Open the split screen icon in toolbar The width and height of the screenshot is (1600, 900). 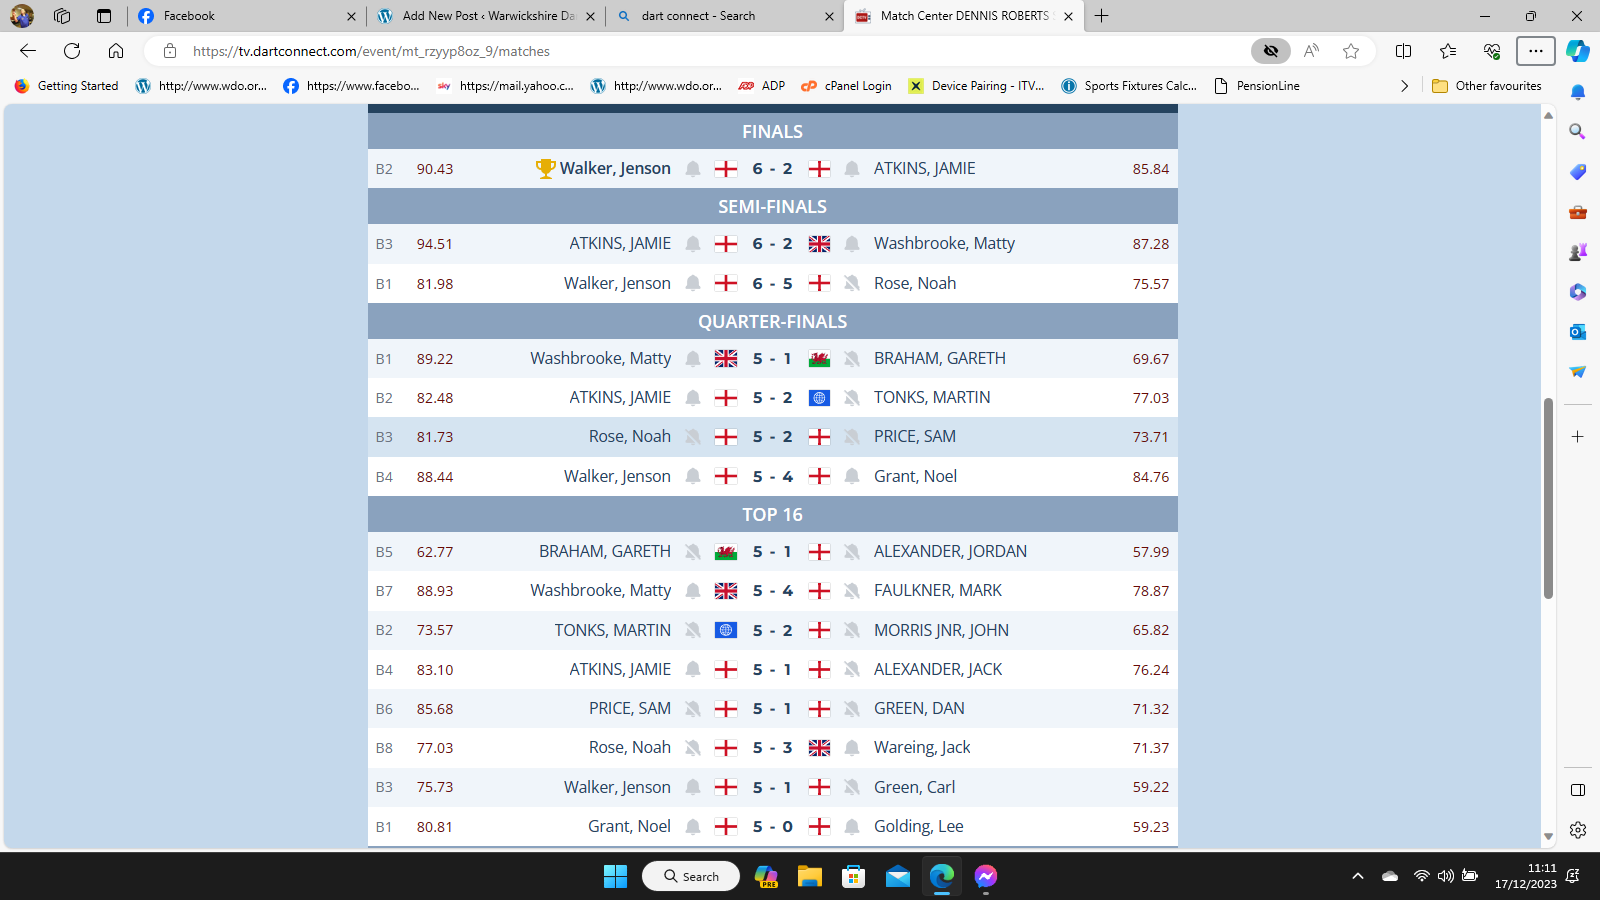tap(1403, 51)
